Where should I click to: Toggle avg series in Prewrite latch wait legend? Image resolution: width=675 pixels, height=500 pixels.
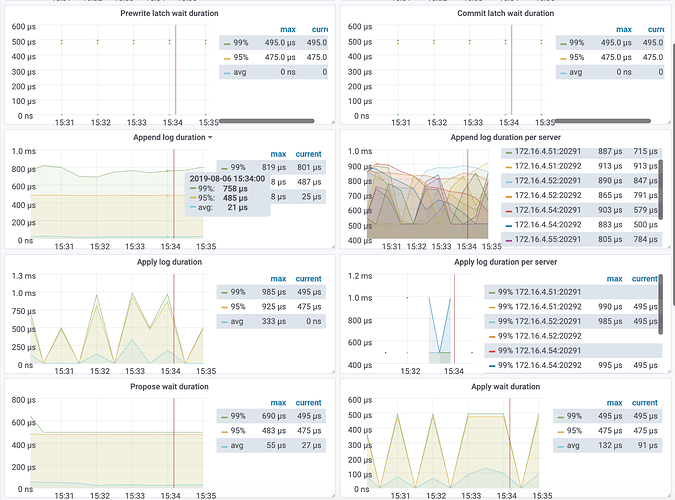(240, 72)
